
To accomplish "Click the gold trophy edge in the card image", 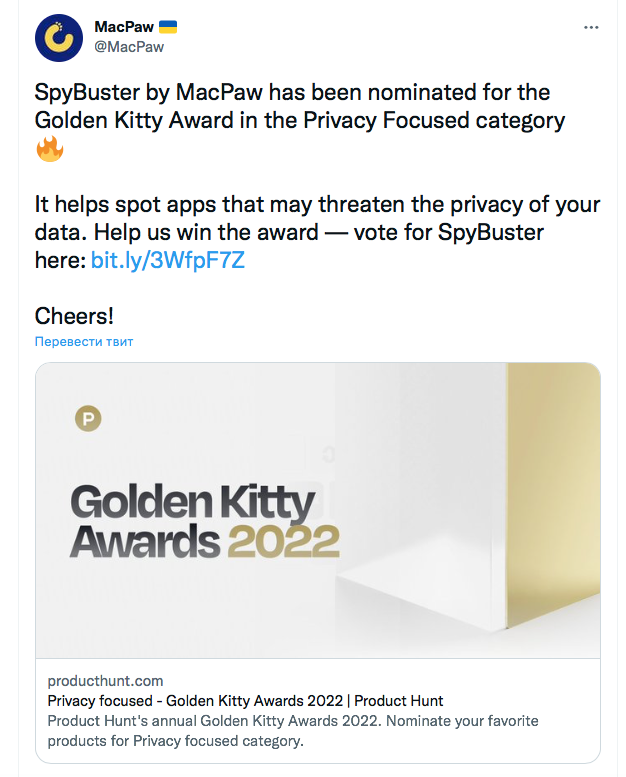I will (x=552, y=500).
